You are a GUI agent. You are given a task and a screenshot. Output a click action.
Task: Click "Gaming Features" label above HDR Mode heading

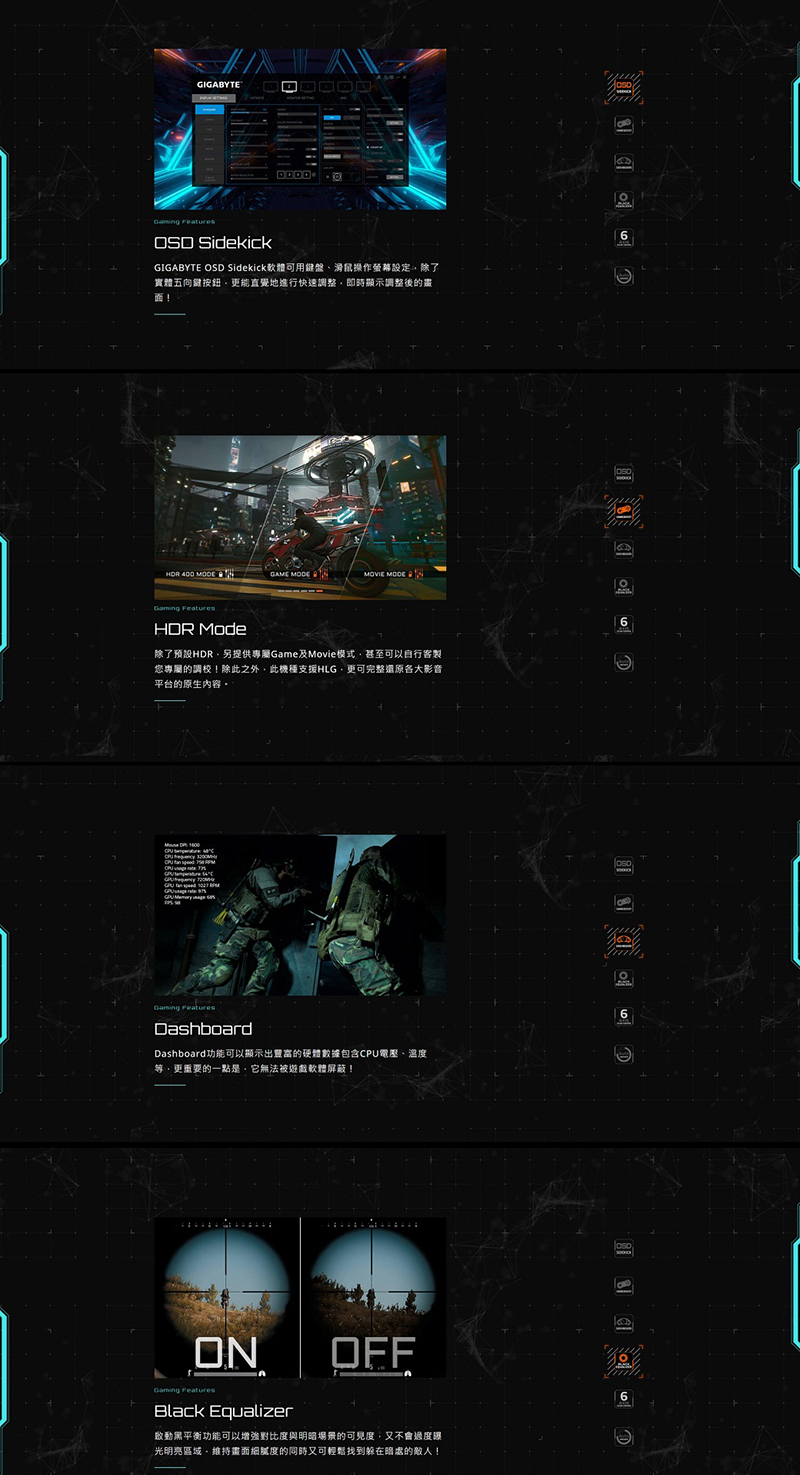pos(184,608)
